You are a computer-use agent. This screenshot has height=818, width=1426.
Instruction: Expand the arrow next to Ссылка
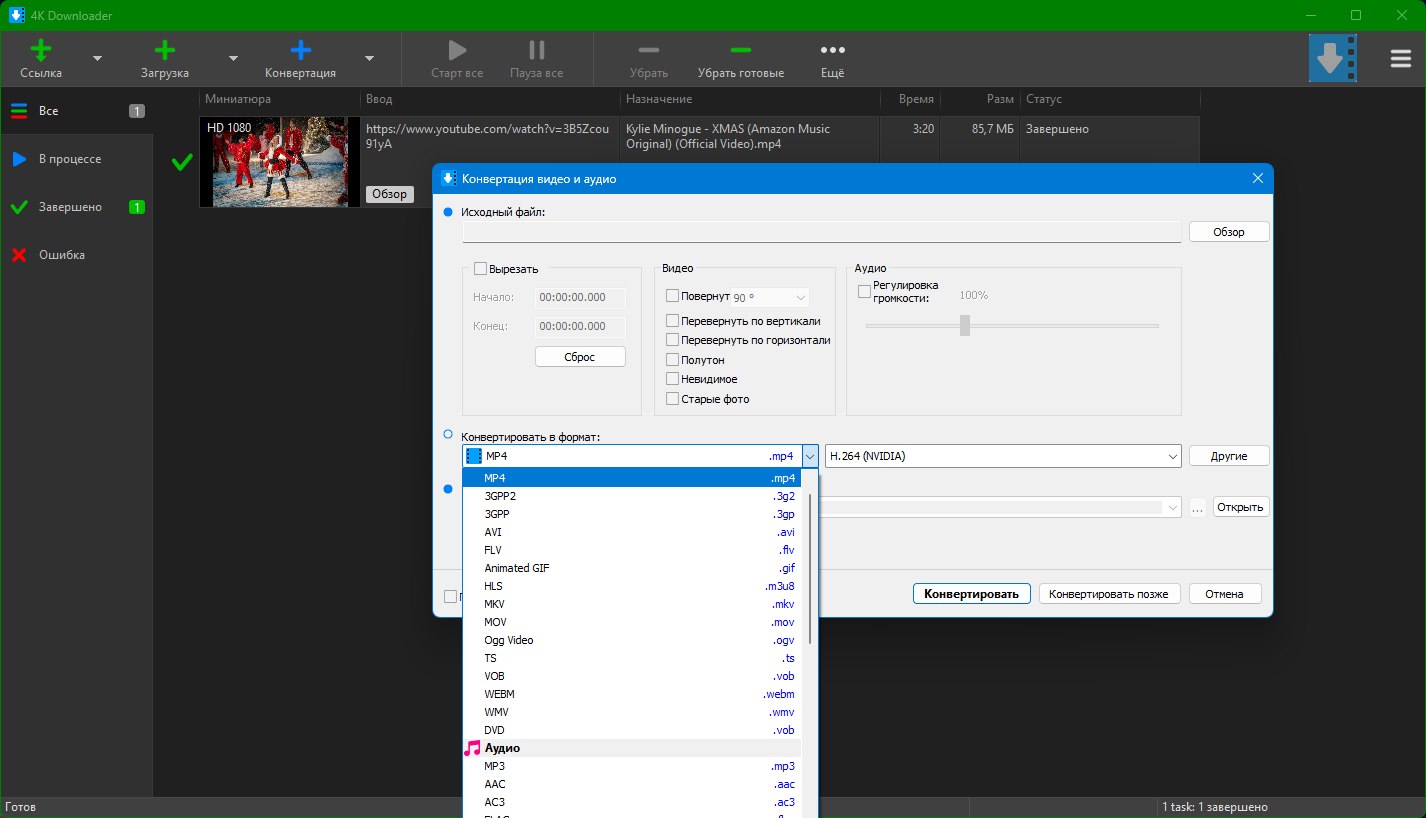97,58
